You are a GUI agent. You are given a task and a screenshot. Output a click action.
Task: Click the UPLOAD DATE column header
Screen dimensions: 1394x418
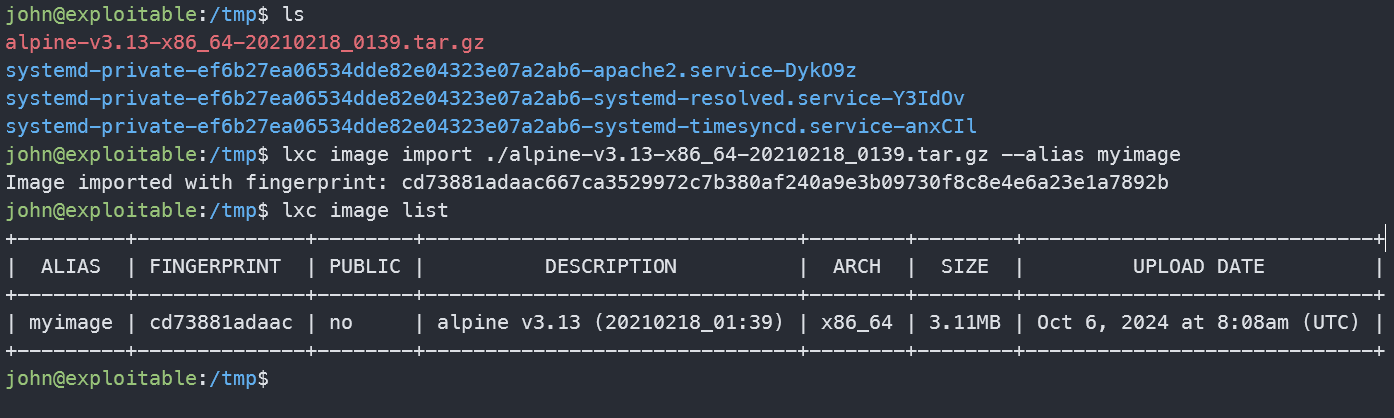click(x=1198, y=267)
